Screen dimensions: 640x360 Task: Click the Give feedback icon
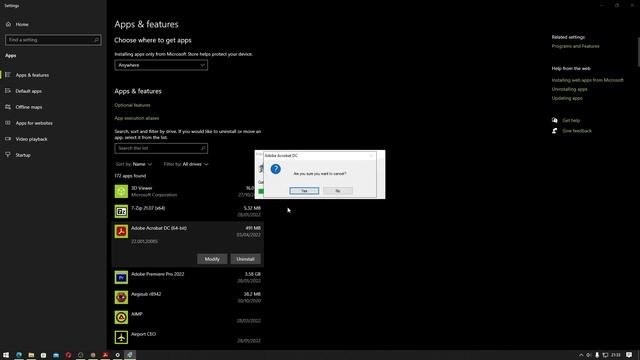coord(555,131)
